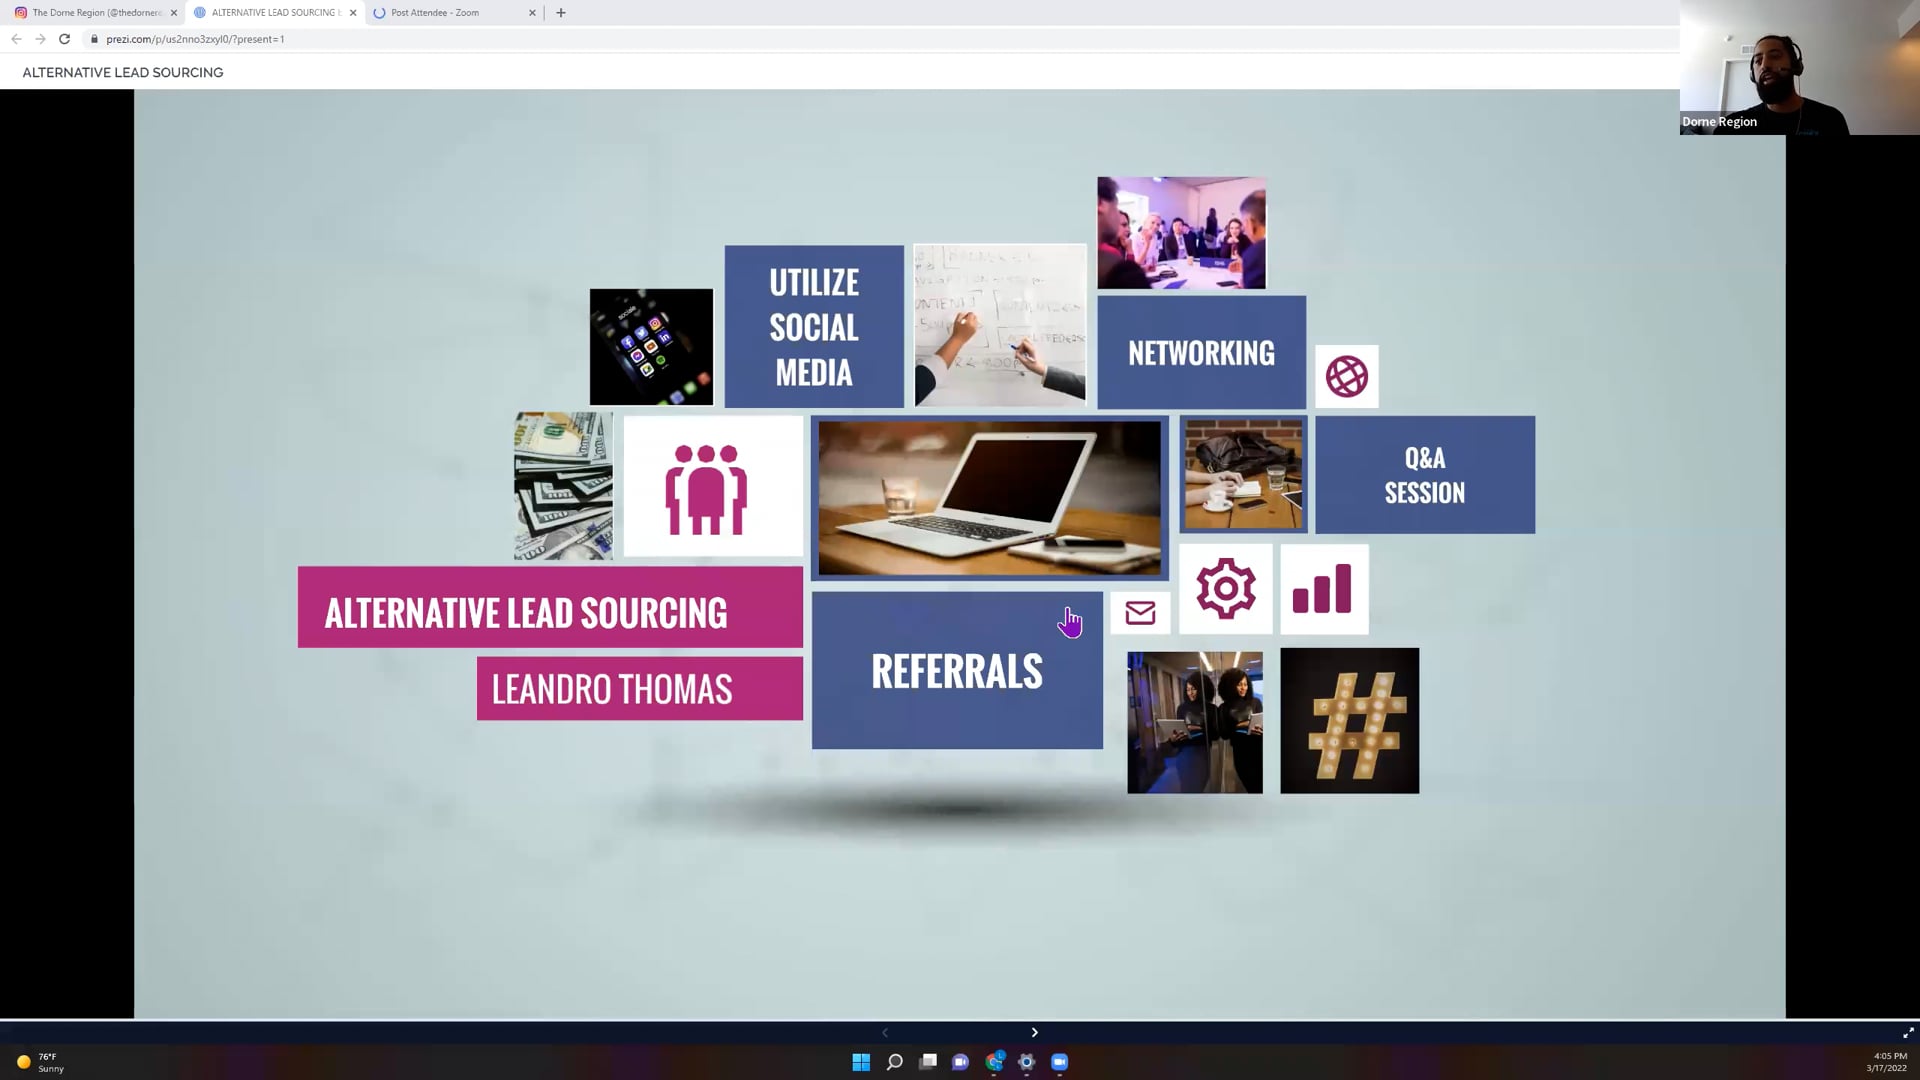Click the gear icon tile in the presentation

coord(1225,589)
